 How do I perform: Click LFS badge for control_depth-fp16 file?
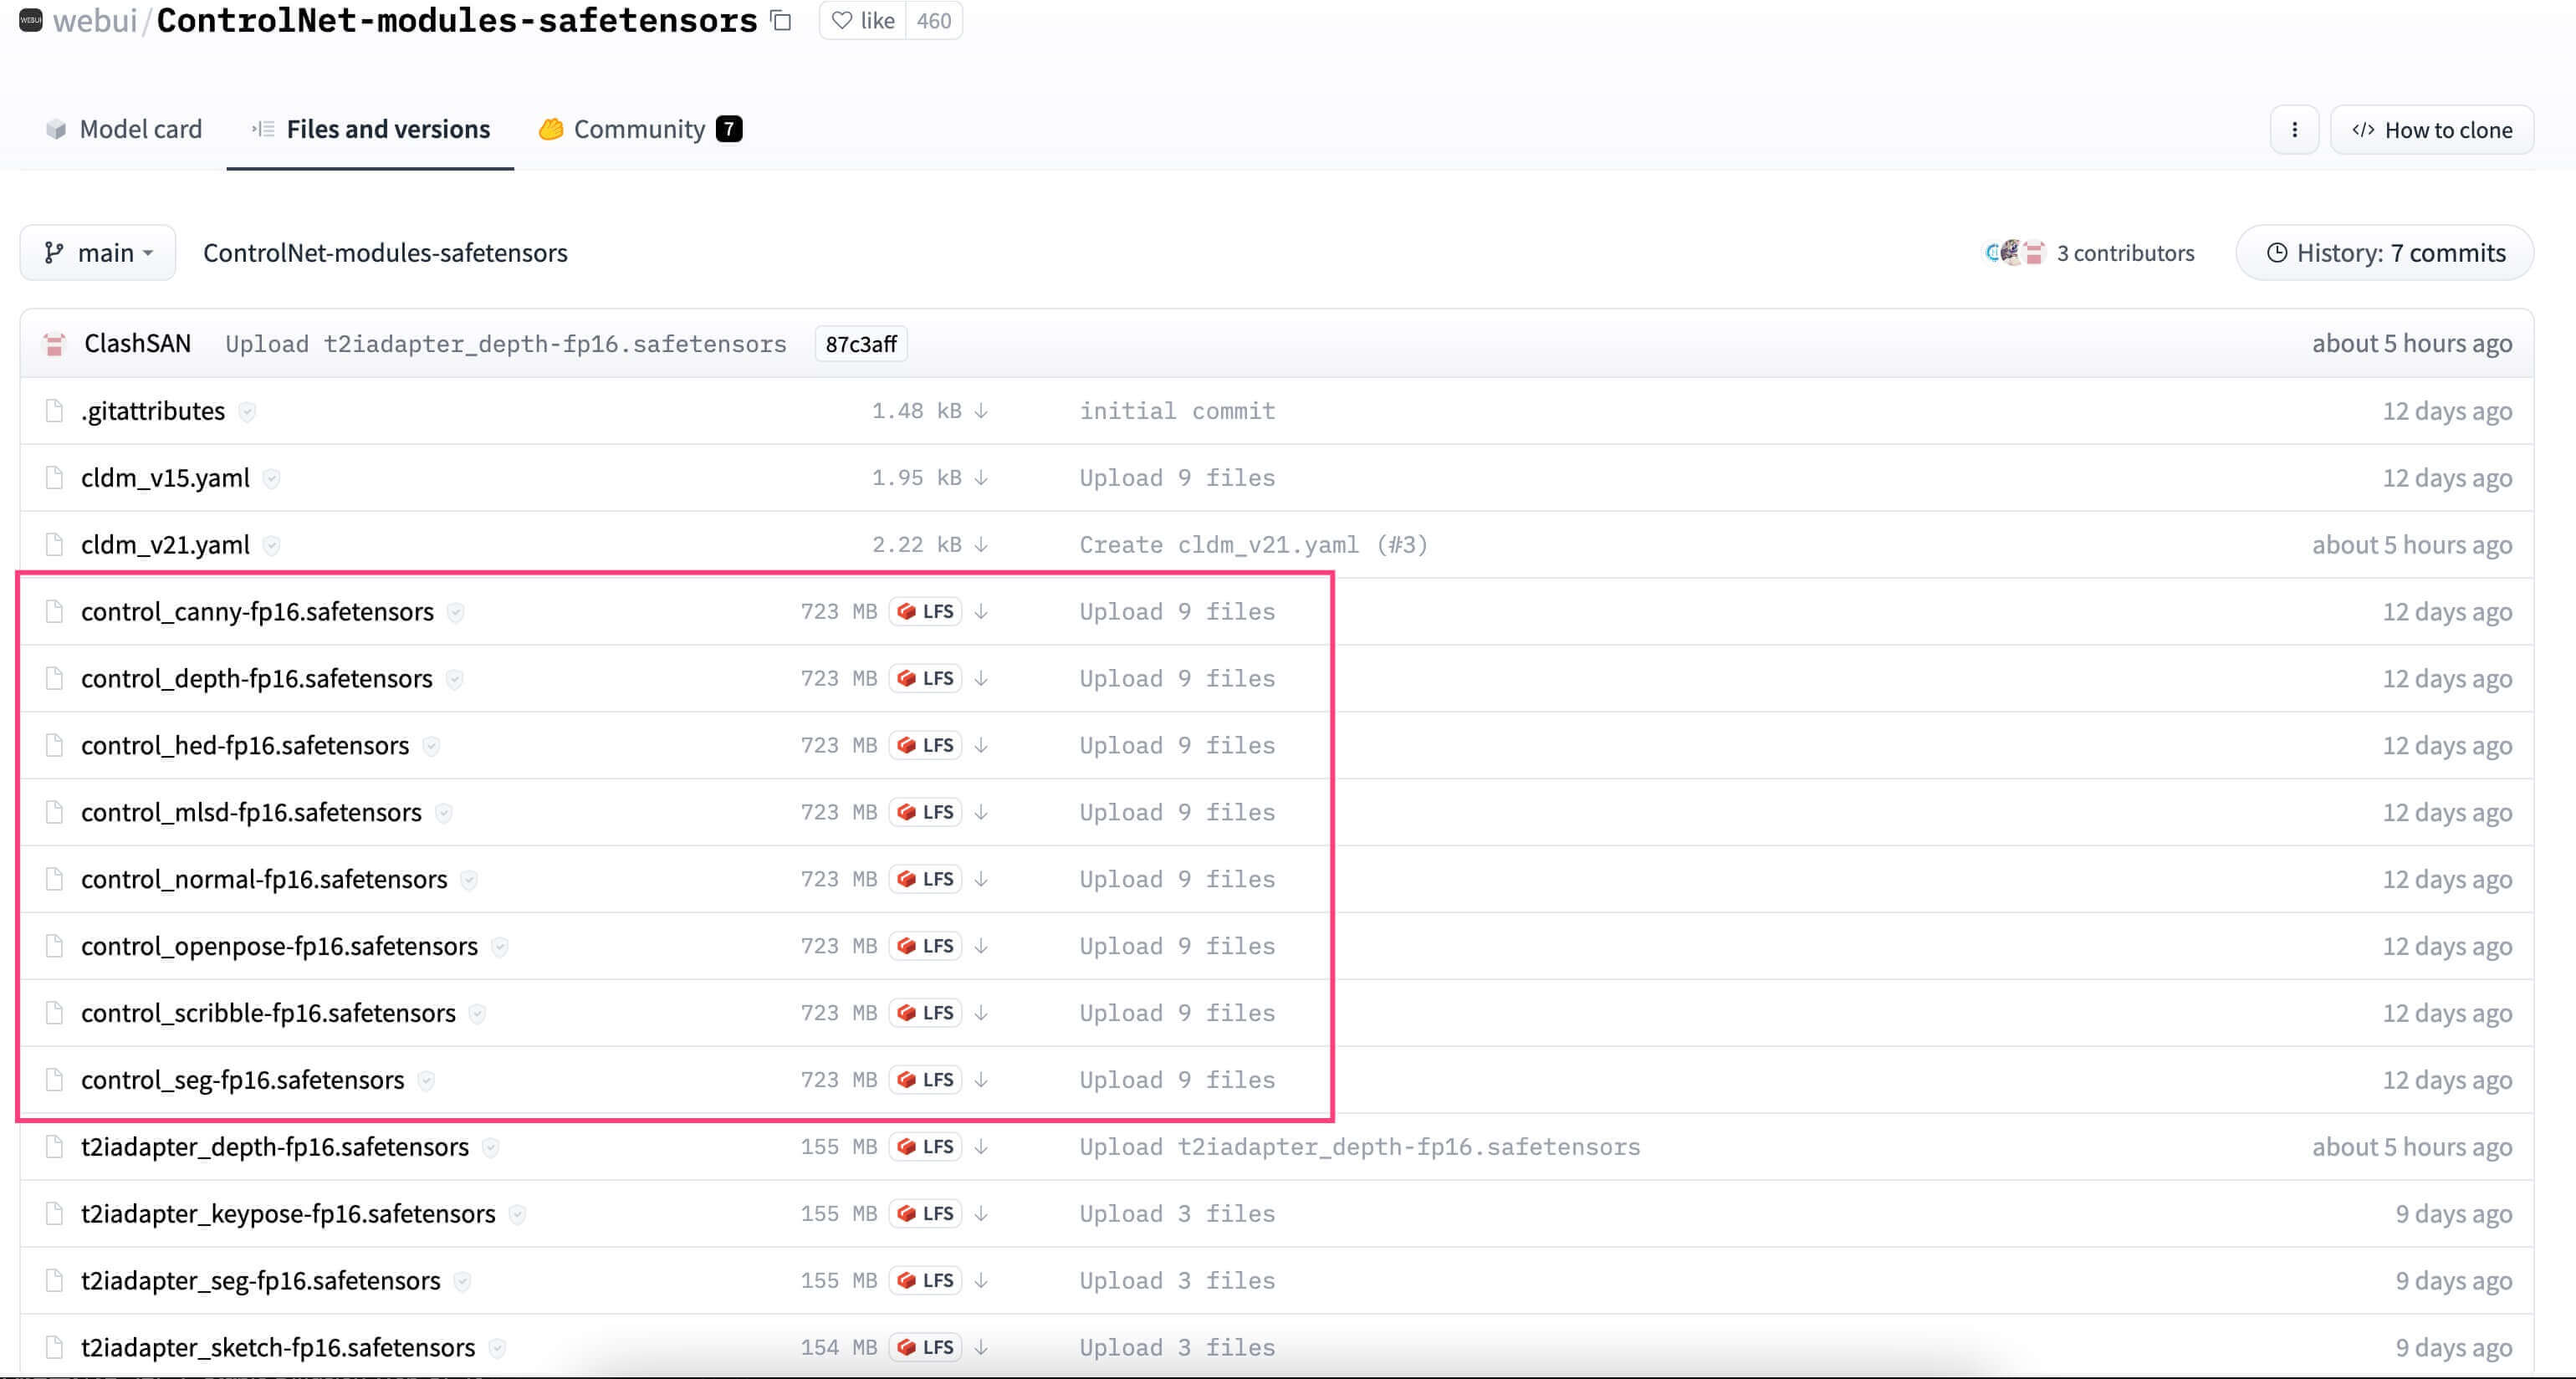(x=926, y=678)
